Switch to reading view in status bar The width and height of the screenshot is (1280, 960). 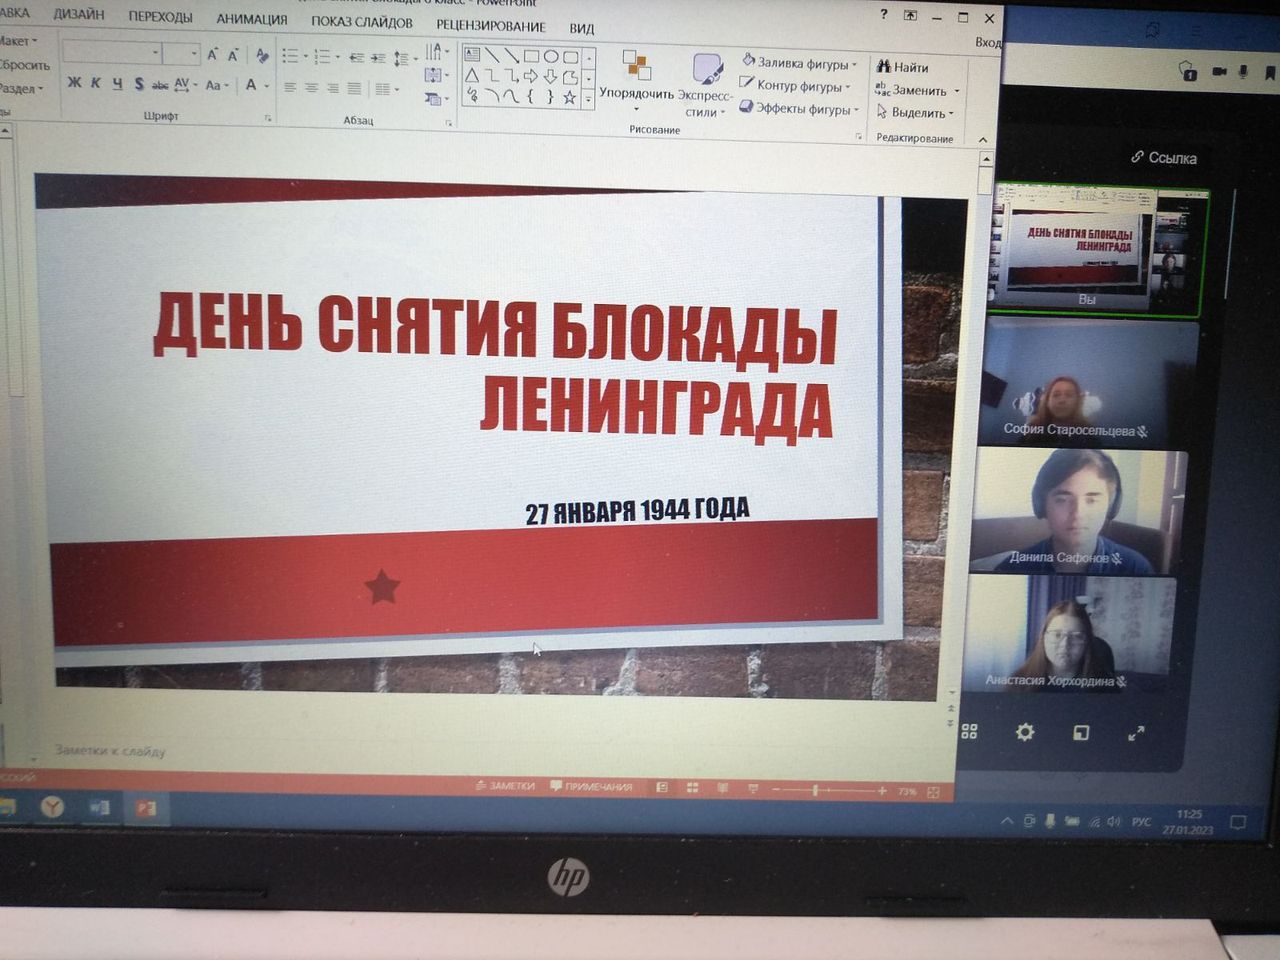pyautogui.click(x=722, y=789)
